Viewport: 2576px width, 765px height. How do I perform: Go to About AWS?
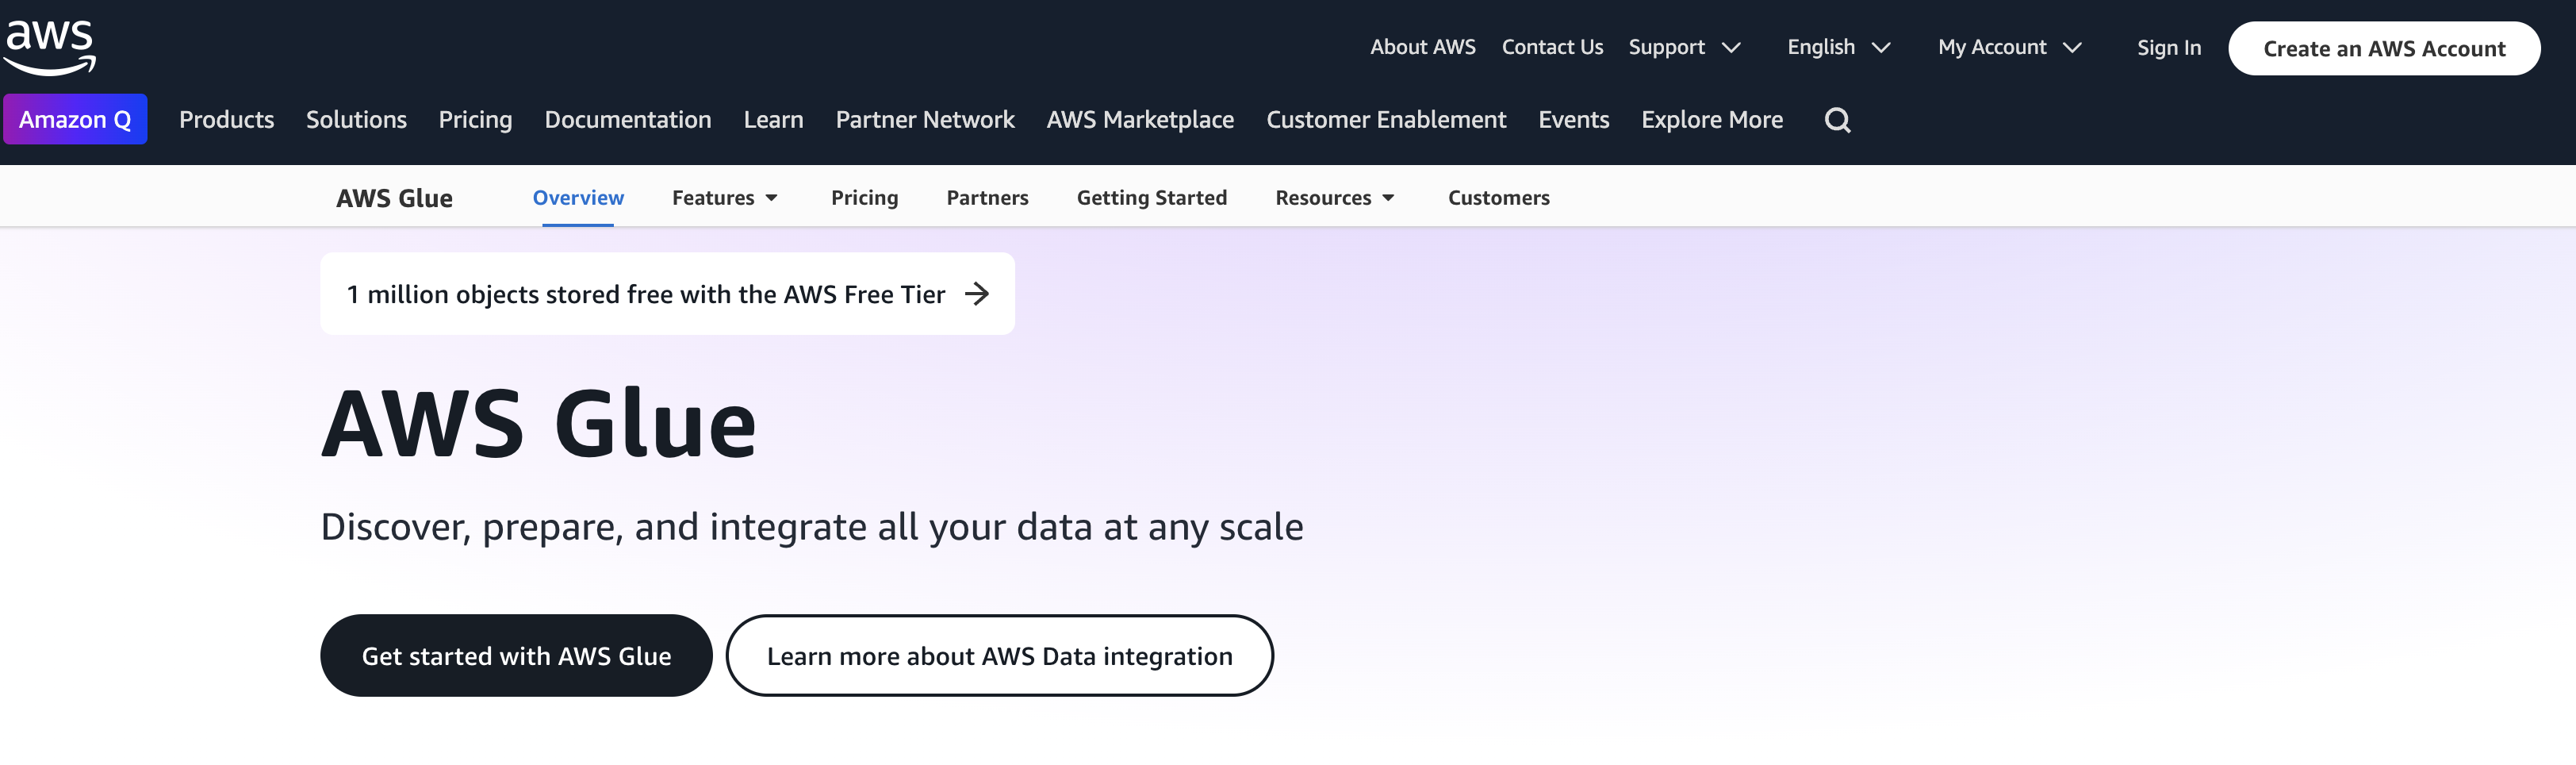pyautogui.click(x=1422, y=47)
